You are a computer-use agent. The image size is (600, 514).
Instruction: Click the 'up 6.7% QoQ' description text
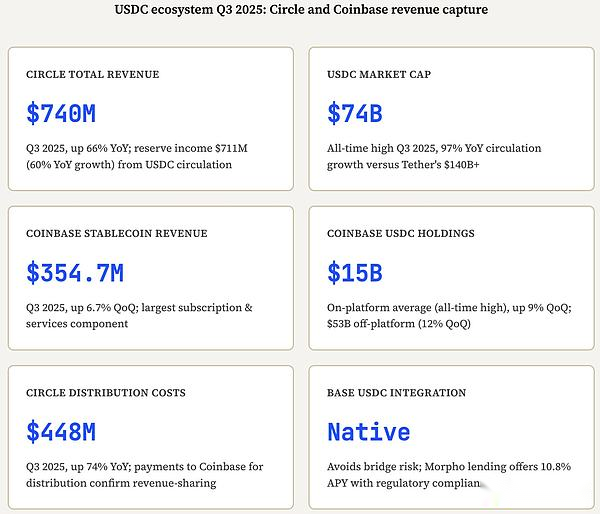[x=103, y=307]
